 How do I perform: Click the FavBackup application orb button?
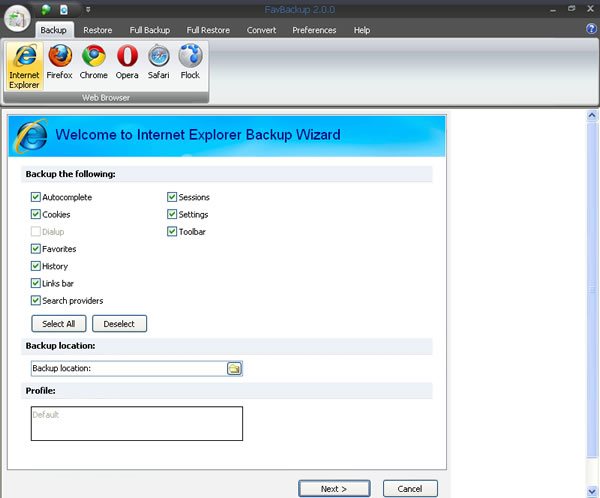(17, 20)
